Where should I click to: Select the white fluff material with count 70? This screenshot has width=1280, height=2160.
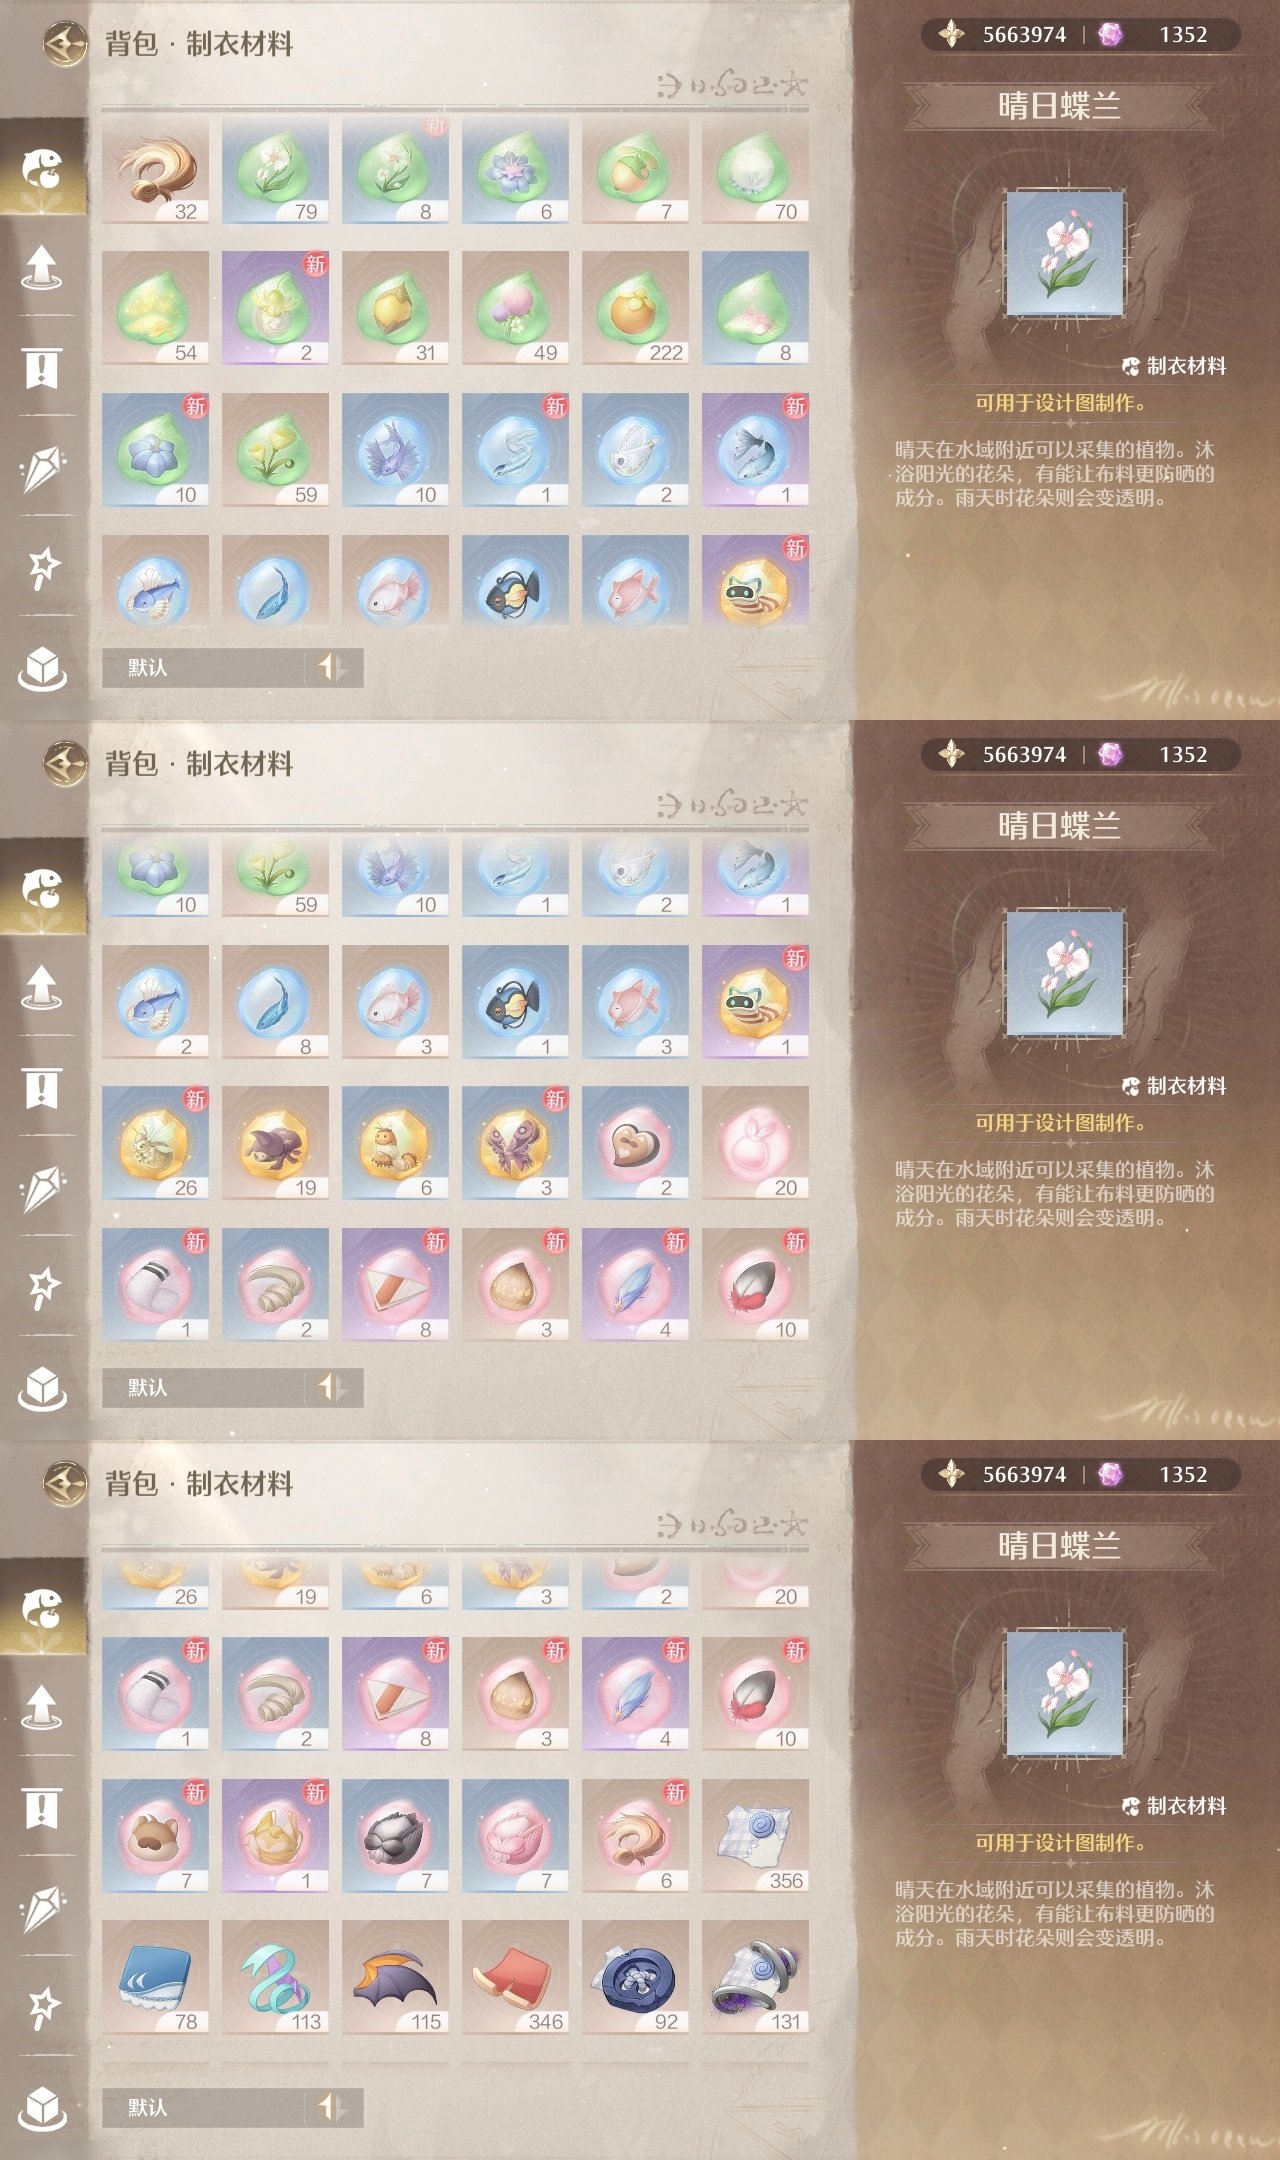(755, 170)
